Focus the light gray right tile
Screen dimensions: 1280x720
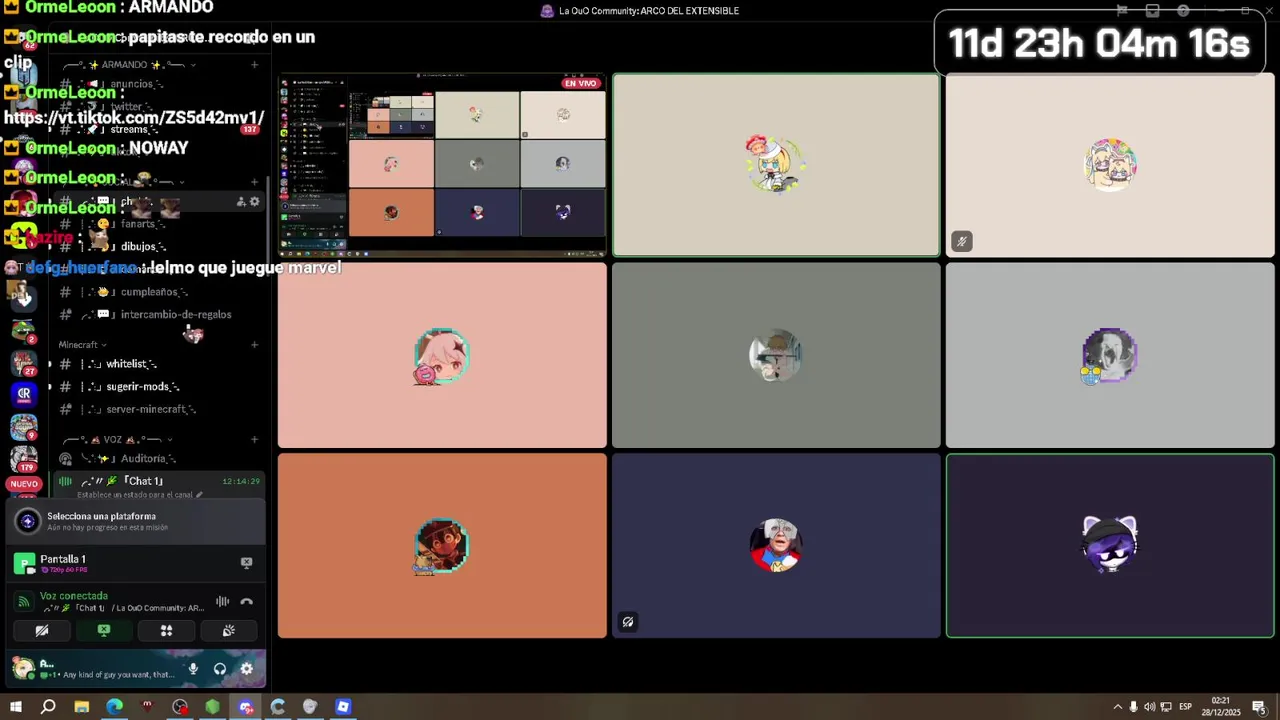pos(1110,355)
